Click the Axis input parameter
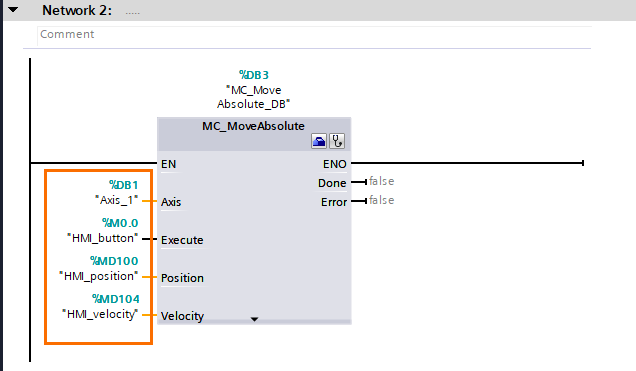 [171, 202]
